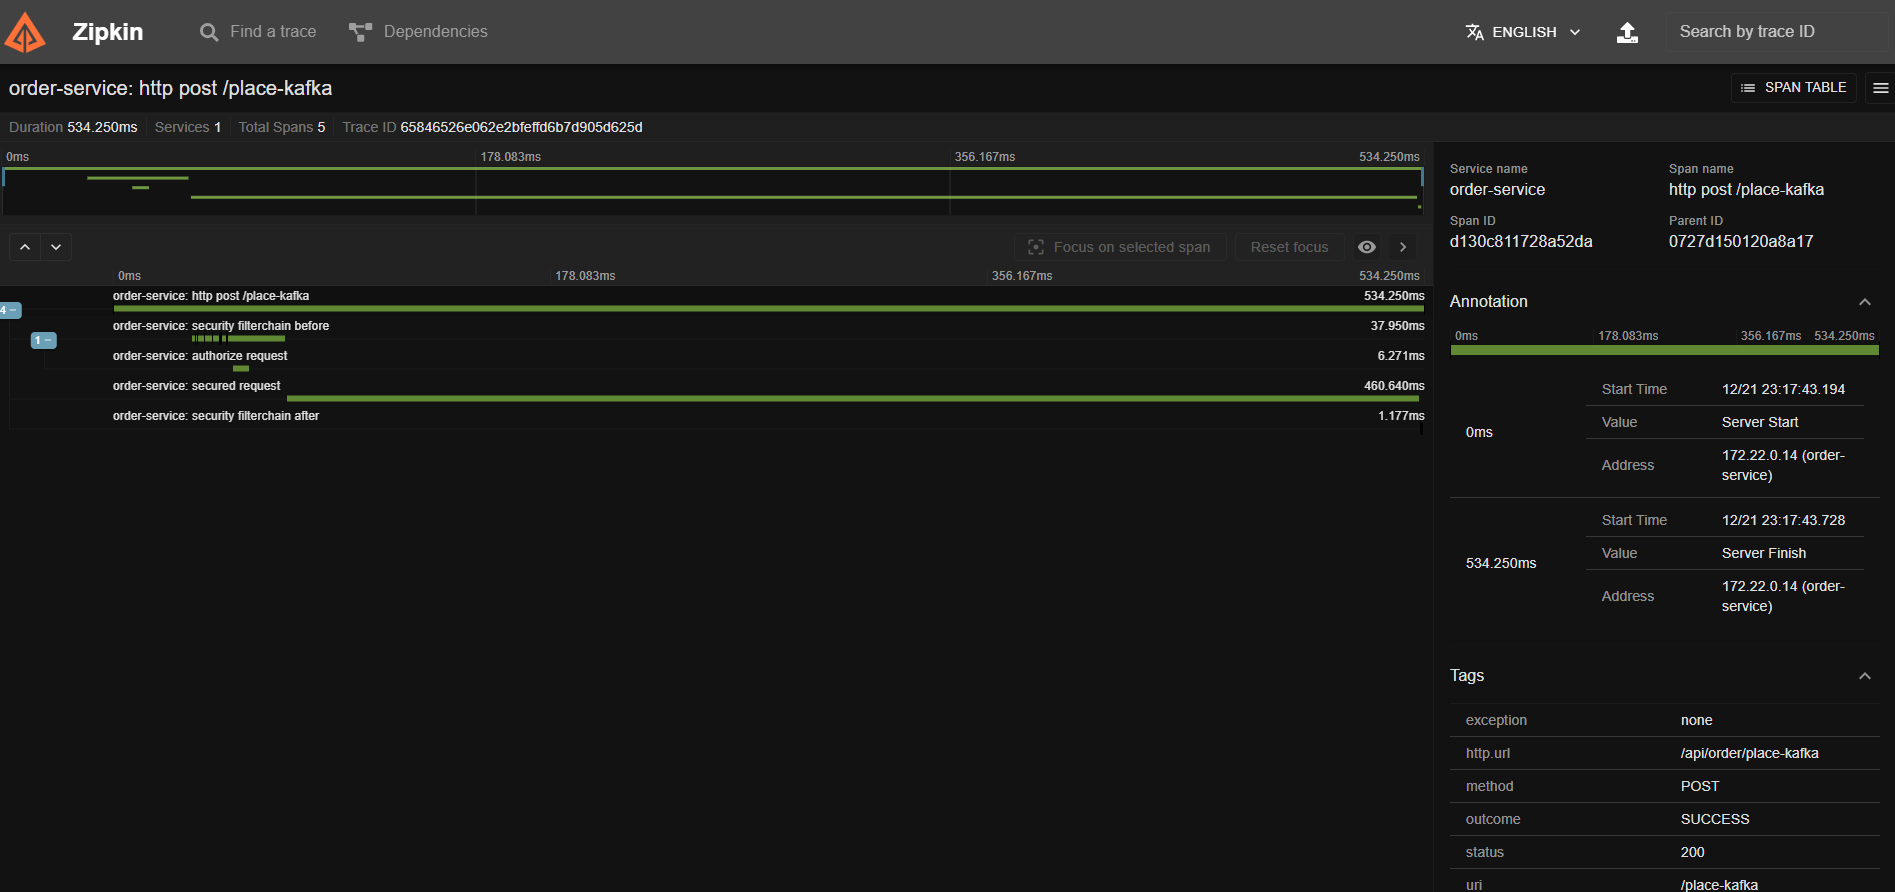
Task: Toggle the eye visibility icon
Action: coord(1367,247)
